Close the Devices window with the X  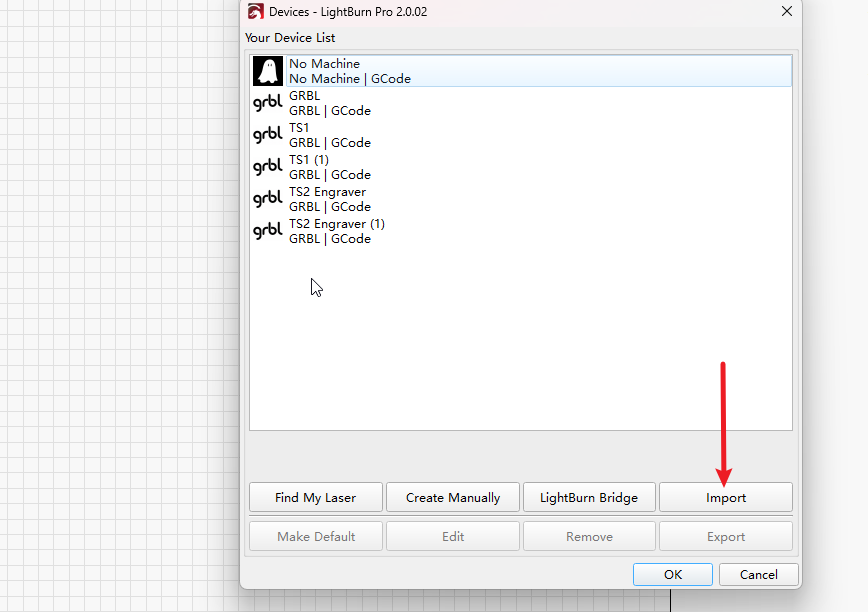click(787, 11)
